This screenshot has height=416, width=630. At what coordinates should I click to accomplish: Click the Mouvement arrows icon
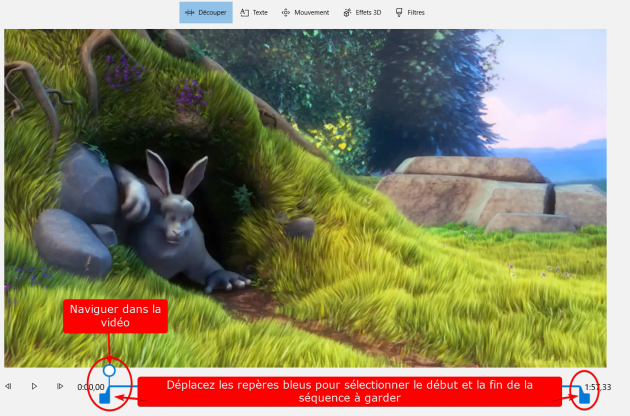click(x=286, y=13)
